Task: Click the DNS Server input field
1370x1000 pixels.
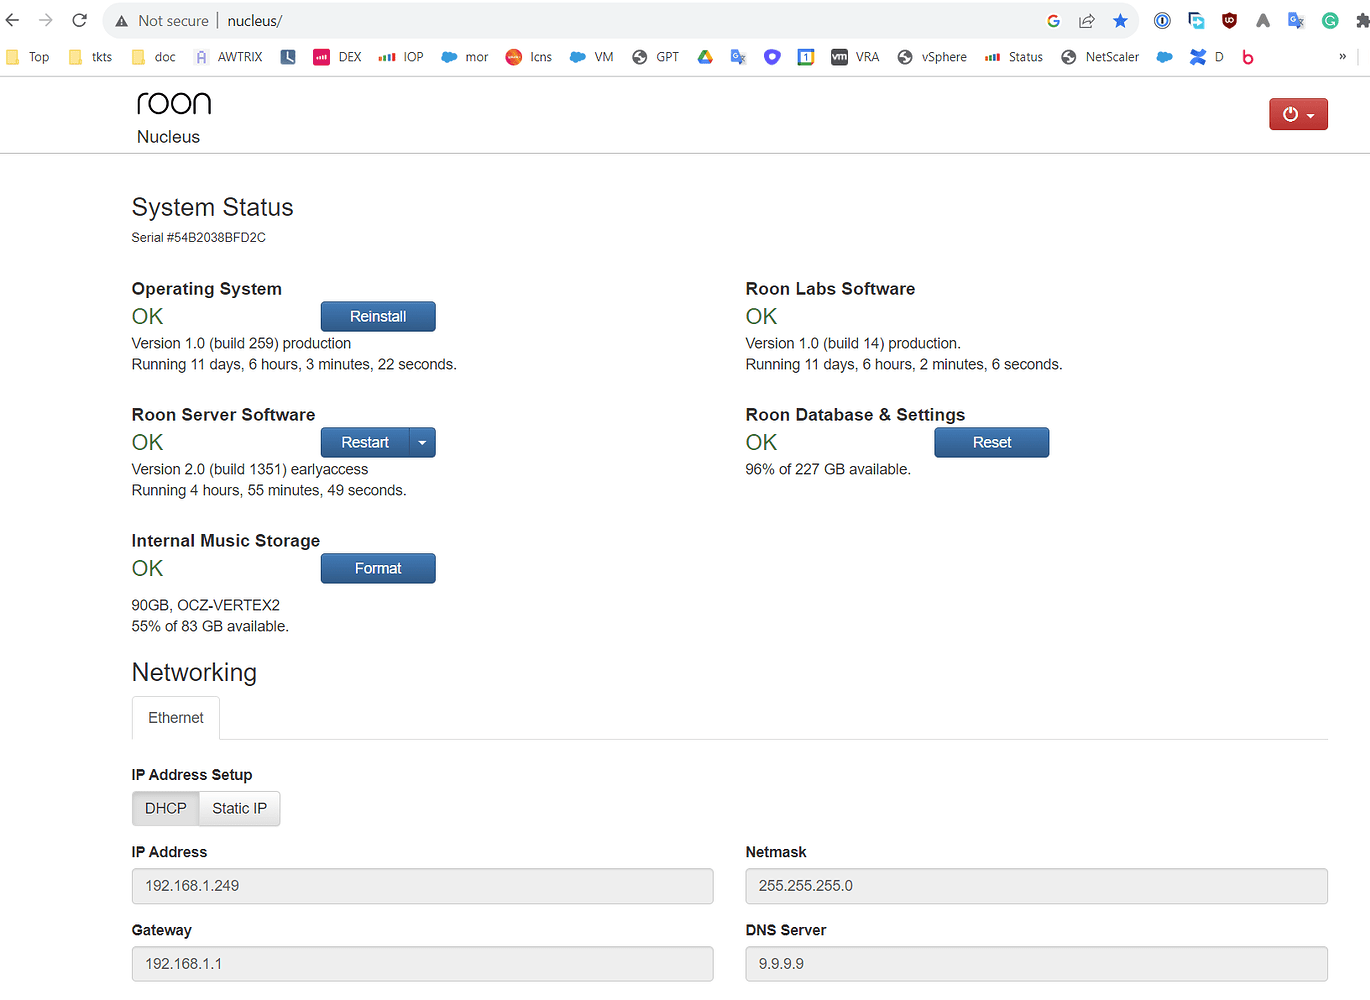Action: (1036, 963)
